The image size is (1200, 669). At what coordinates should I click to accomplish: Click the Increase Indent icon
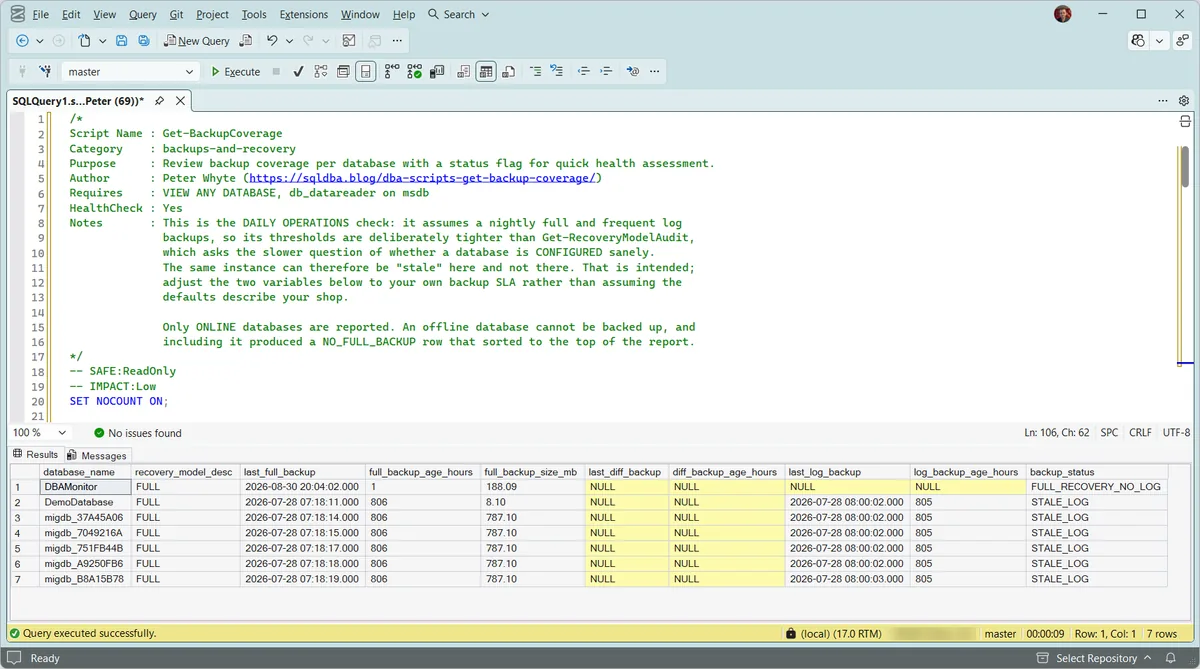point(606,72)
